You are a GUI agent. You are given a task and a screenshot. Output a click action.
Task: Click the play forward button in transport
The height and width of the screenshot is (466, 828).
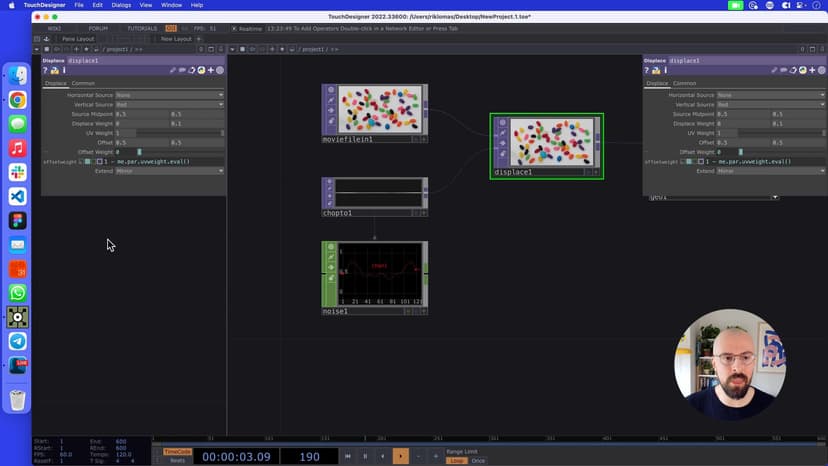coord(400,456)
